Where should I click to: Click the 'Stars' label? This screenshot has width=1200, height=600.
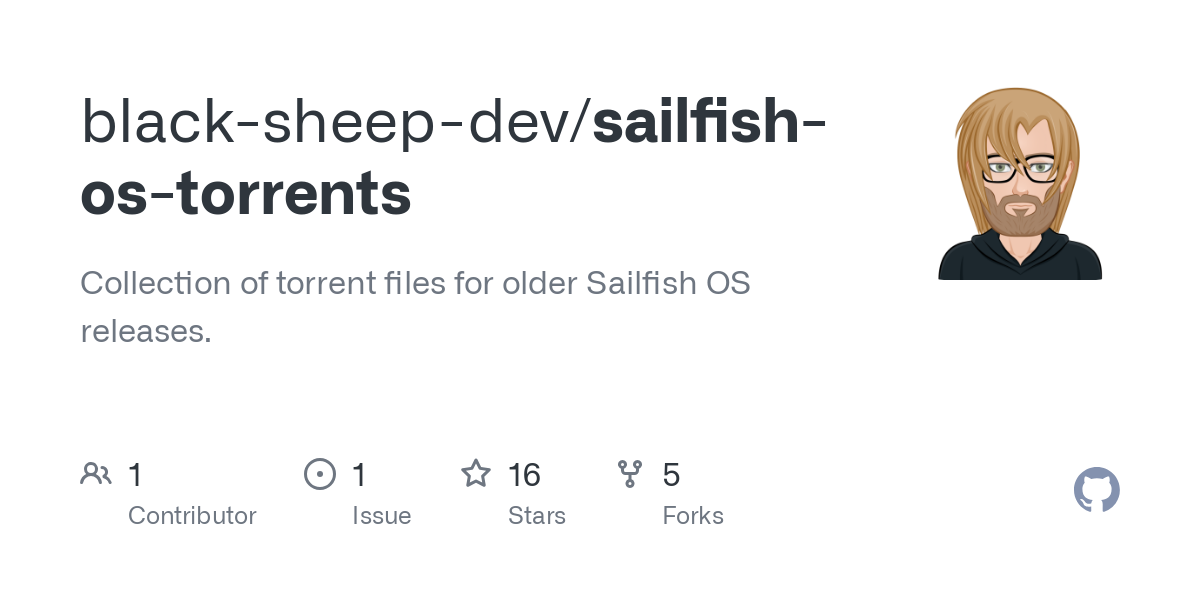click(x=537, y=516)
